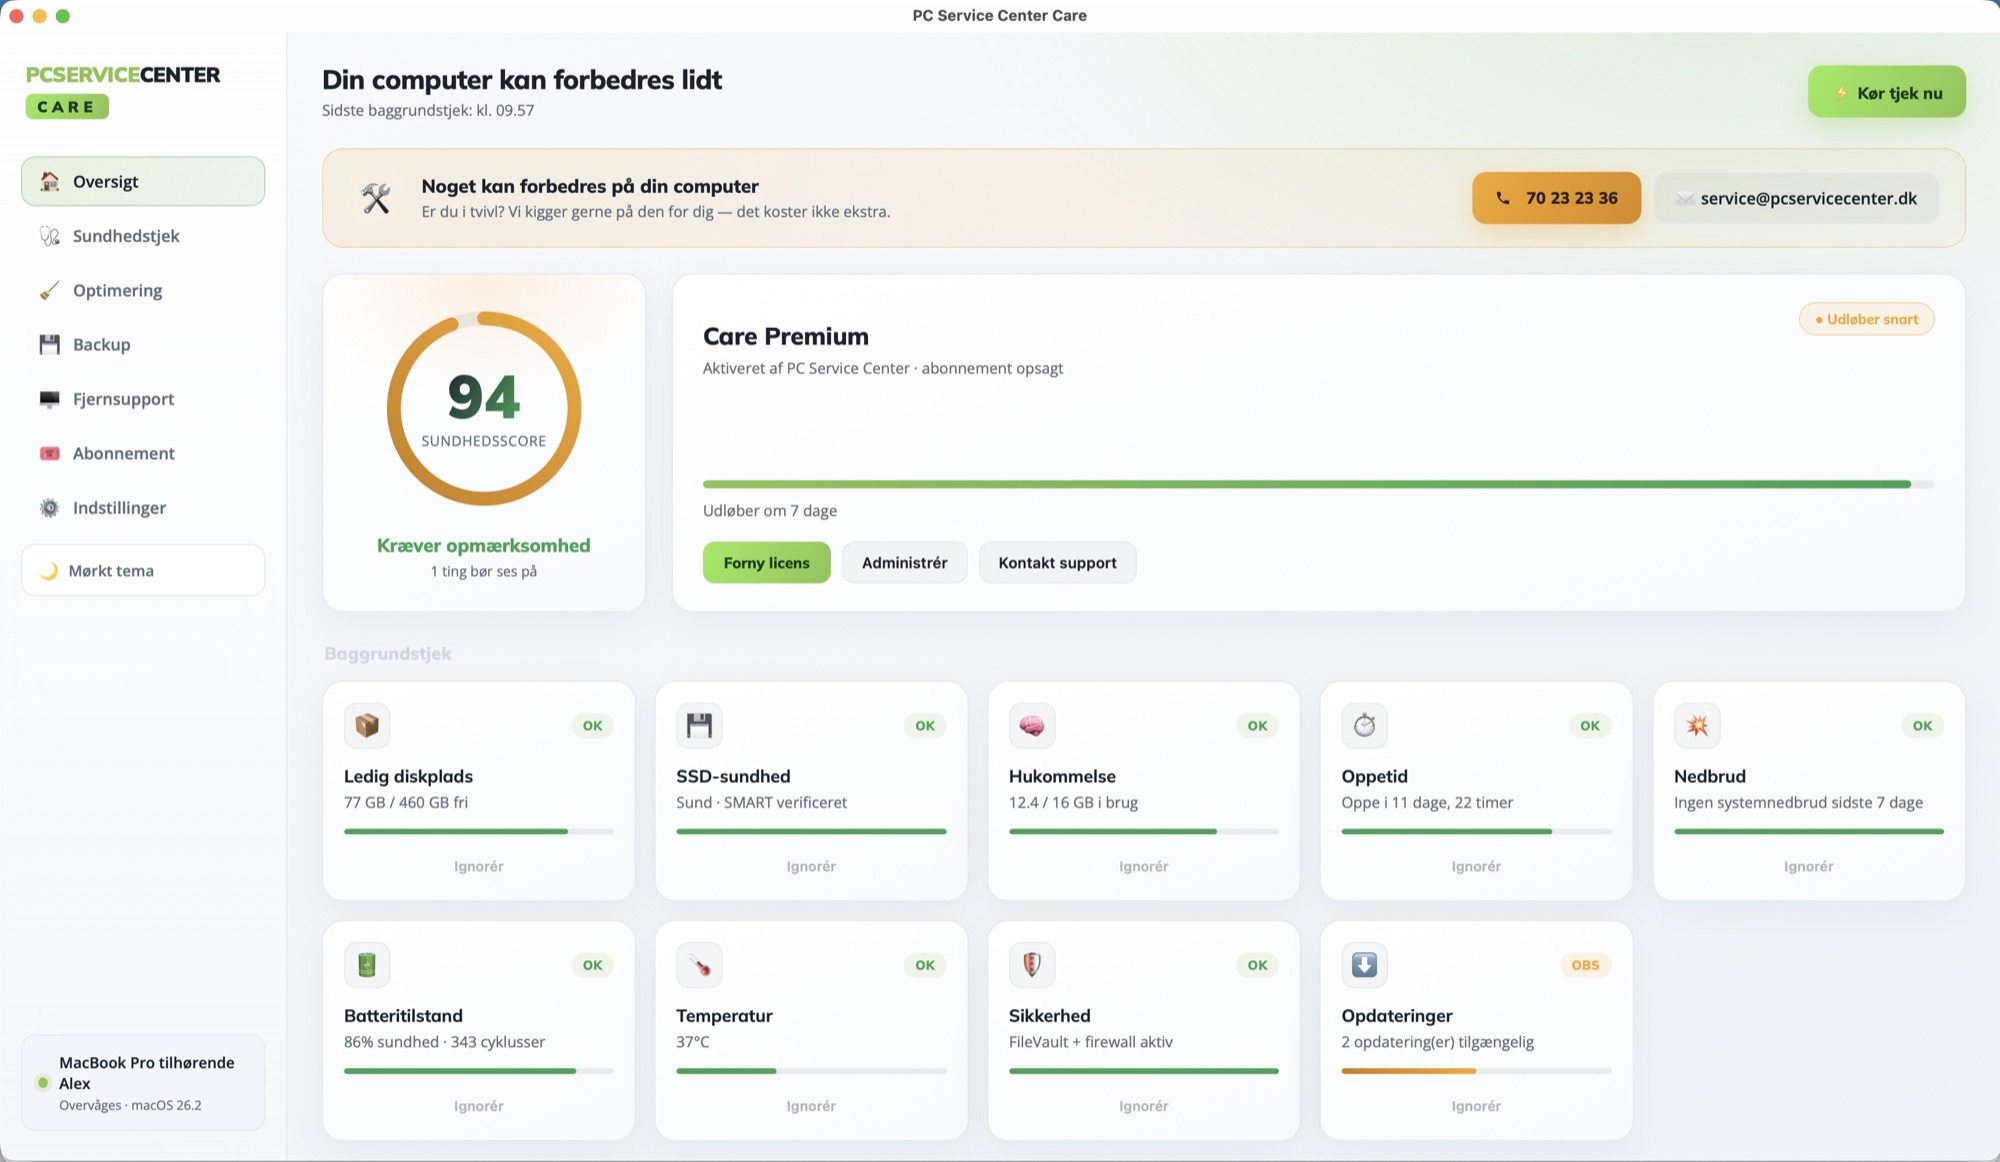Image resolution: width=2000 pixels, height=1162 pixels.
Task: Select Backup in the sidebar
Action: pyautogui.click(x=143, y=344)
